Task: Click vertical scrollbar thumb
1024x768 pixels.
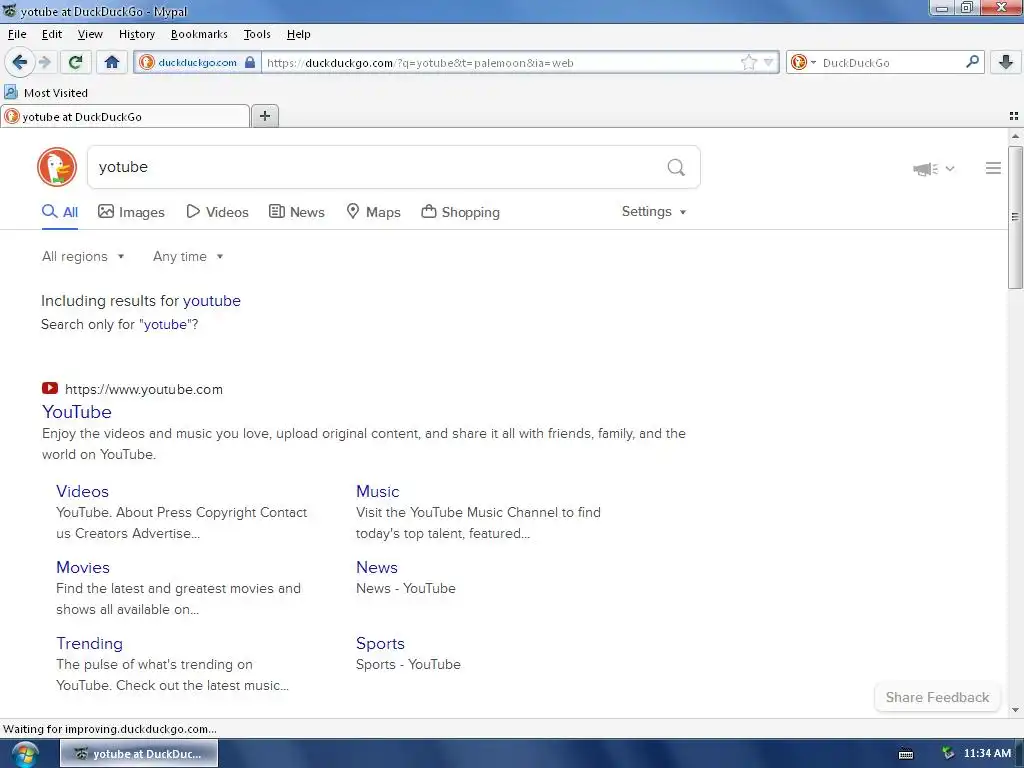Action: [1015, 217]
